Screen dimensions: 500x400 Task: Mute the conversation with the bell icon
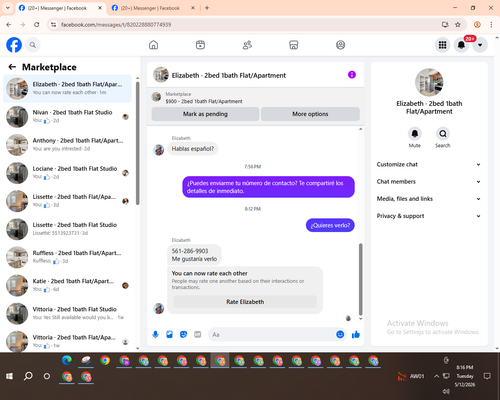415,134
